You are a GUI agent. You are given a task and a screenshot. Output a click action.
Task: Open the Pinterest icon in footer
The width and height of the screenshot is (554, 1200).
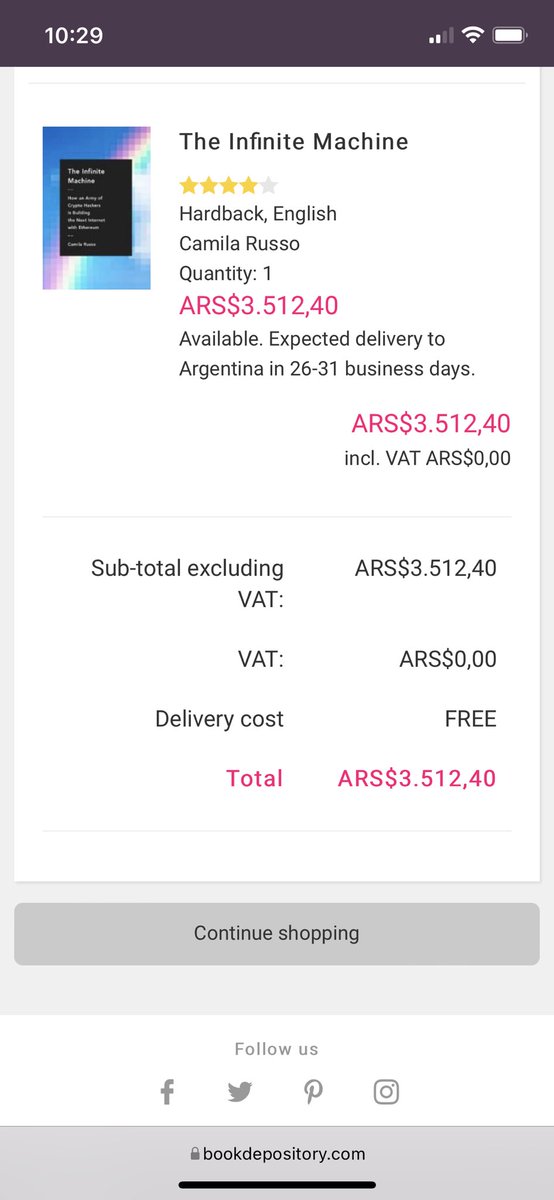(x=313, y=1091)
